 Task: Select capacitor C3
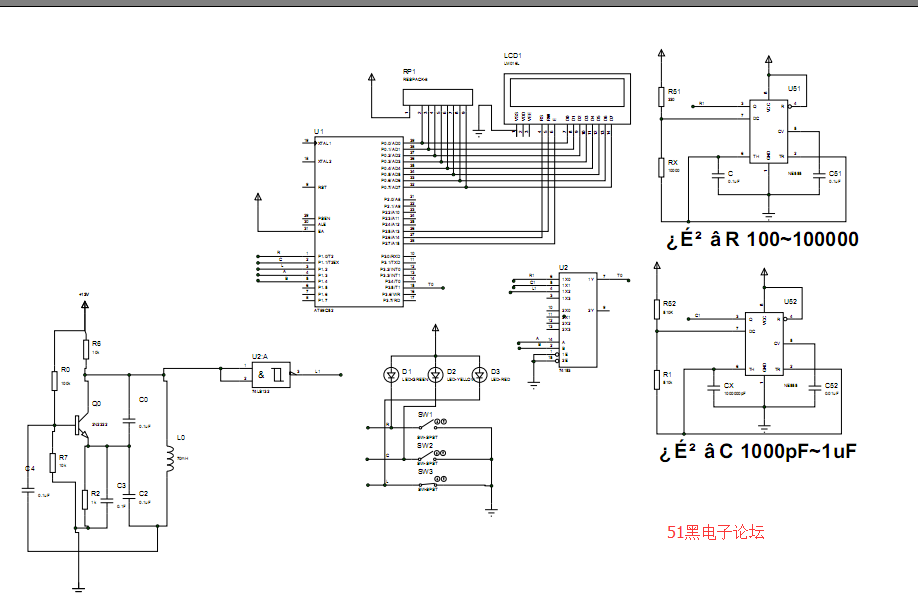point(107,500)
